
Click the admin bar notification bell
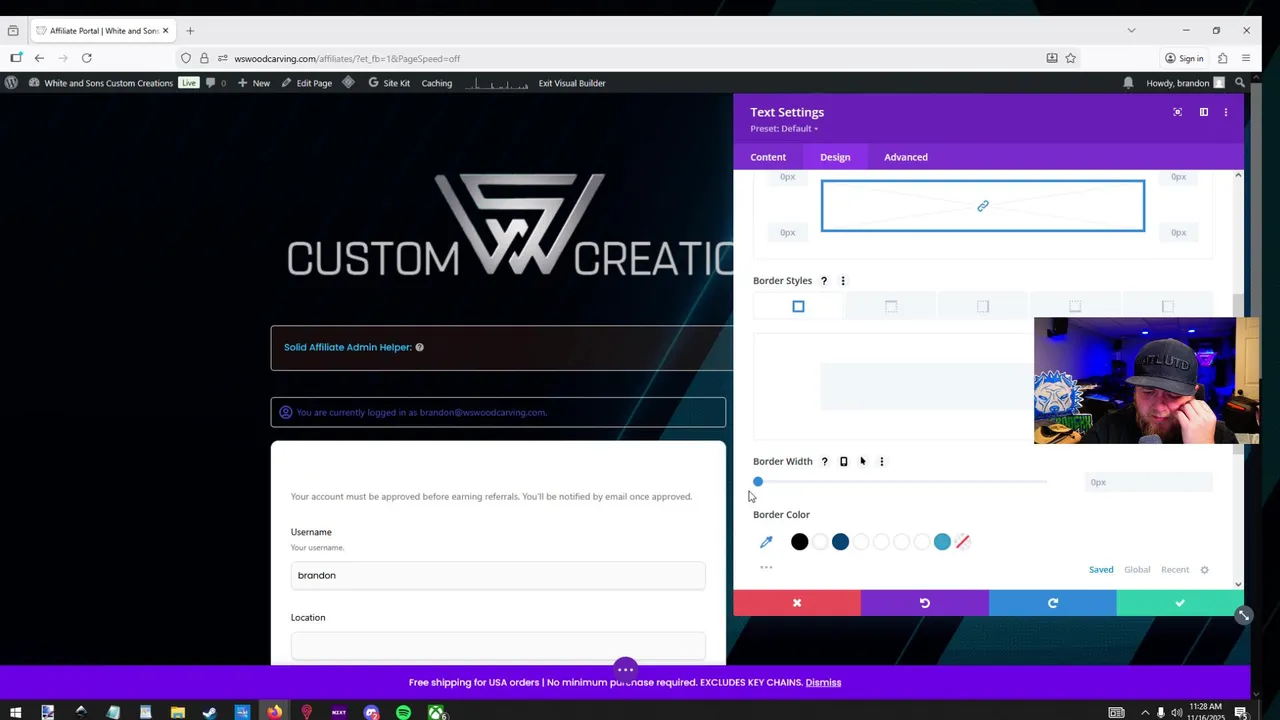[x=1129, y=83]
